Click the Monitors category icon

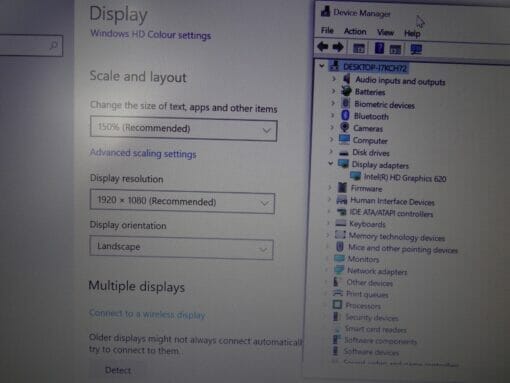339,258
